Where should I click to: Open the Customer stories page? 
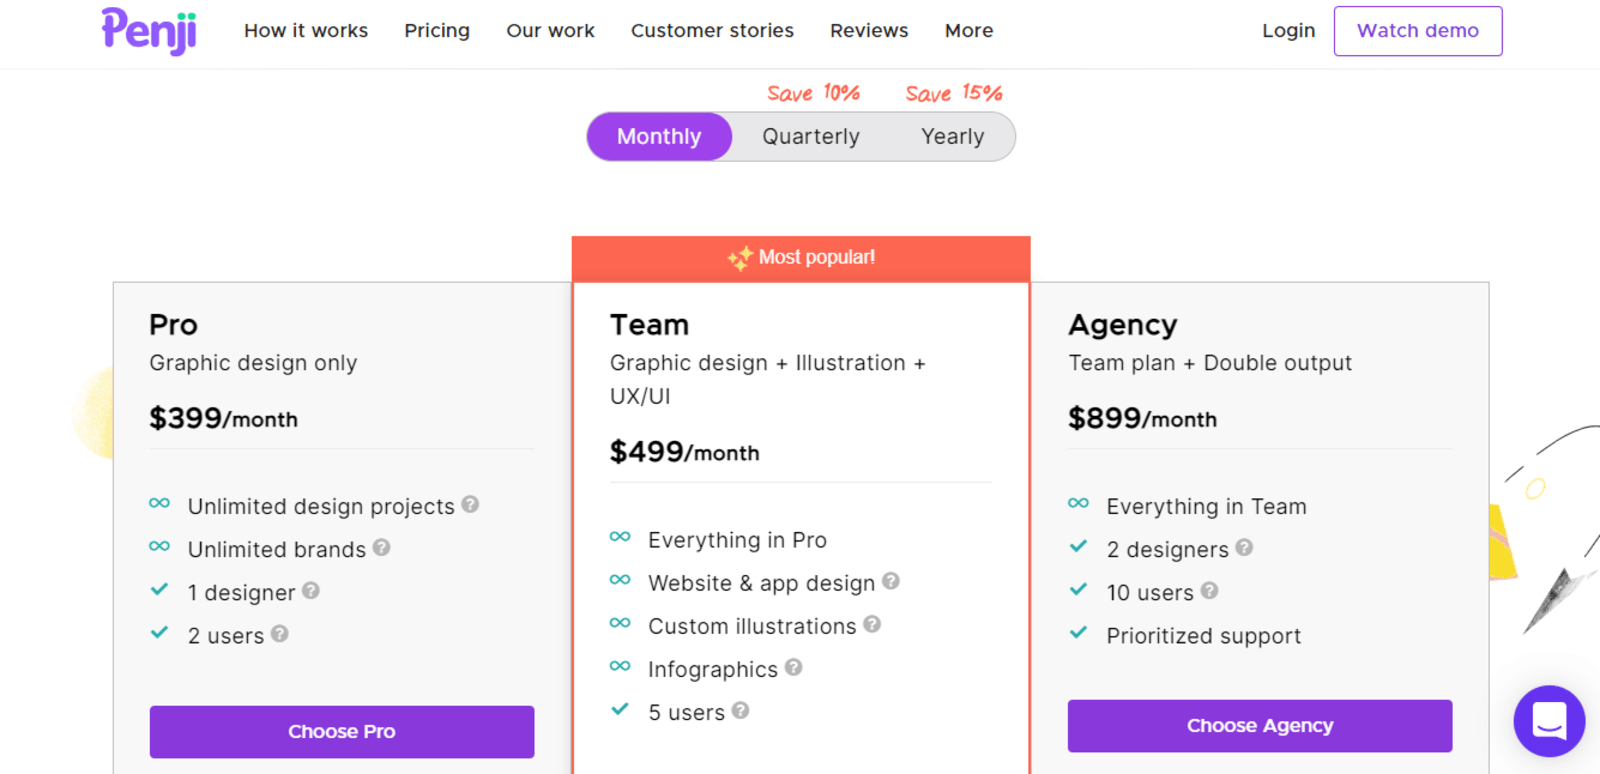712,31
